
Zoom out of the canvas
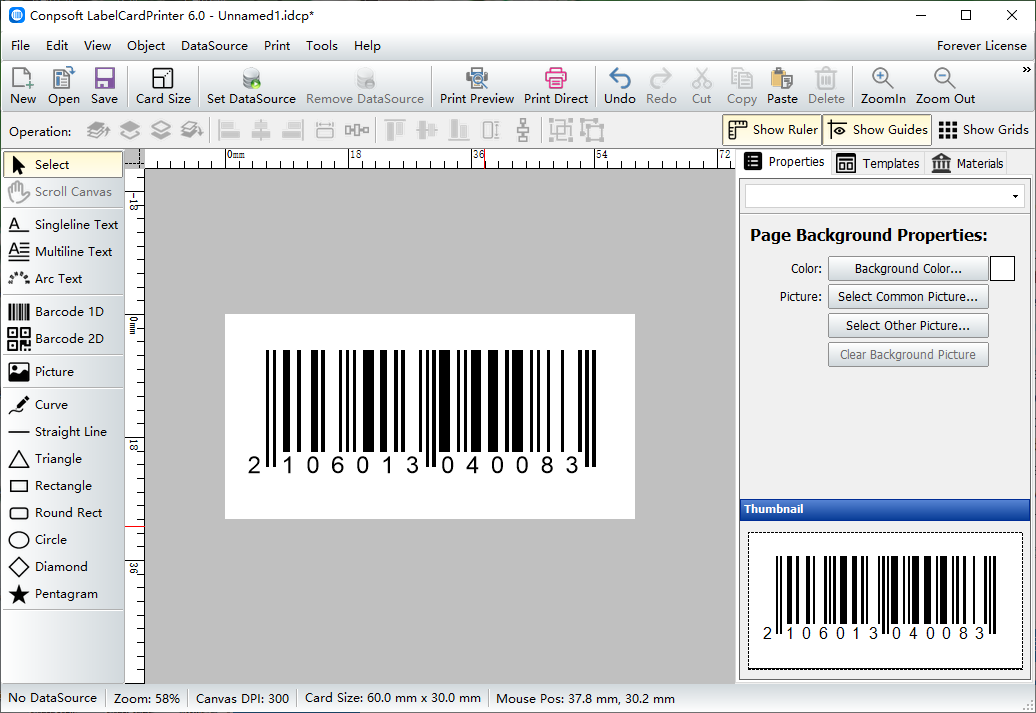pos(945,86)
